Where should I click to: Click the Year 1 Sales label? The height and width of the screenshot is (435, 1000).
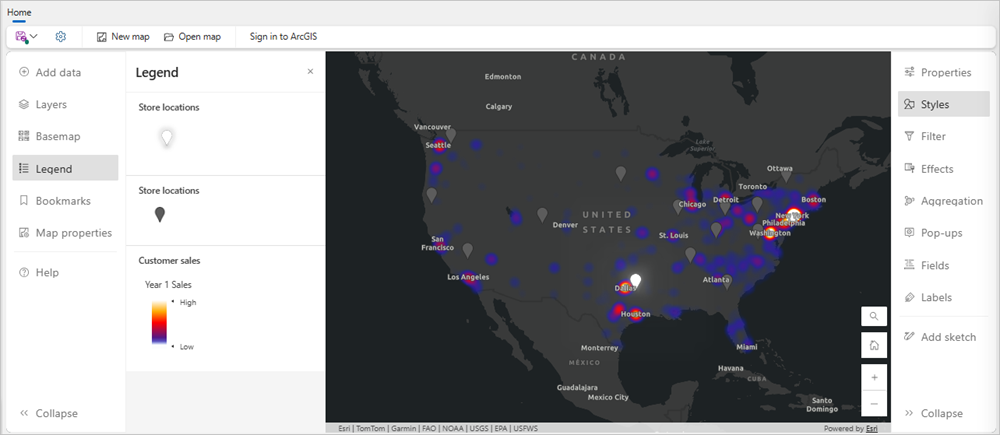point(168,284)
